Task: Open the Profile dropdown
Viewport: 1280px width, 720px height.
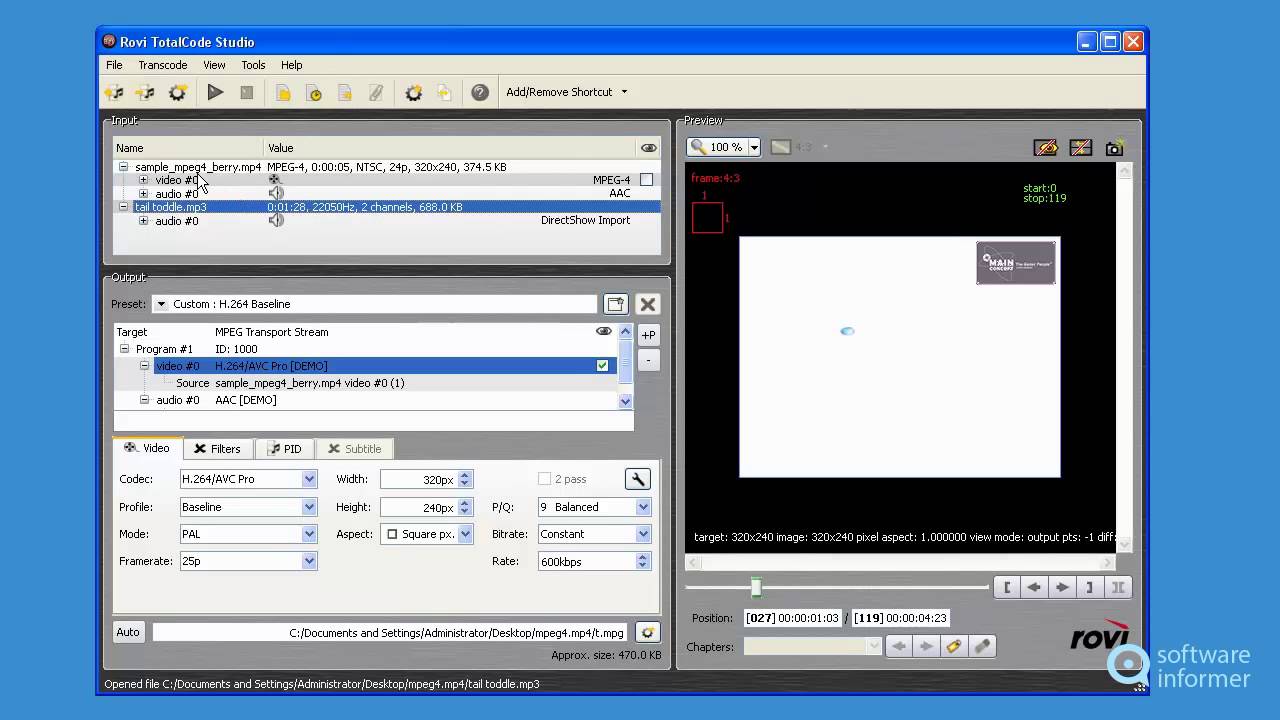Action: [309, 507]
